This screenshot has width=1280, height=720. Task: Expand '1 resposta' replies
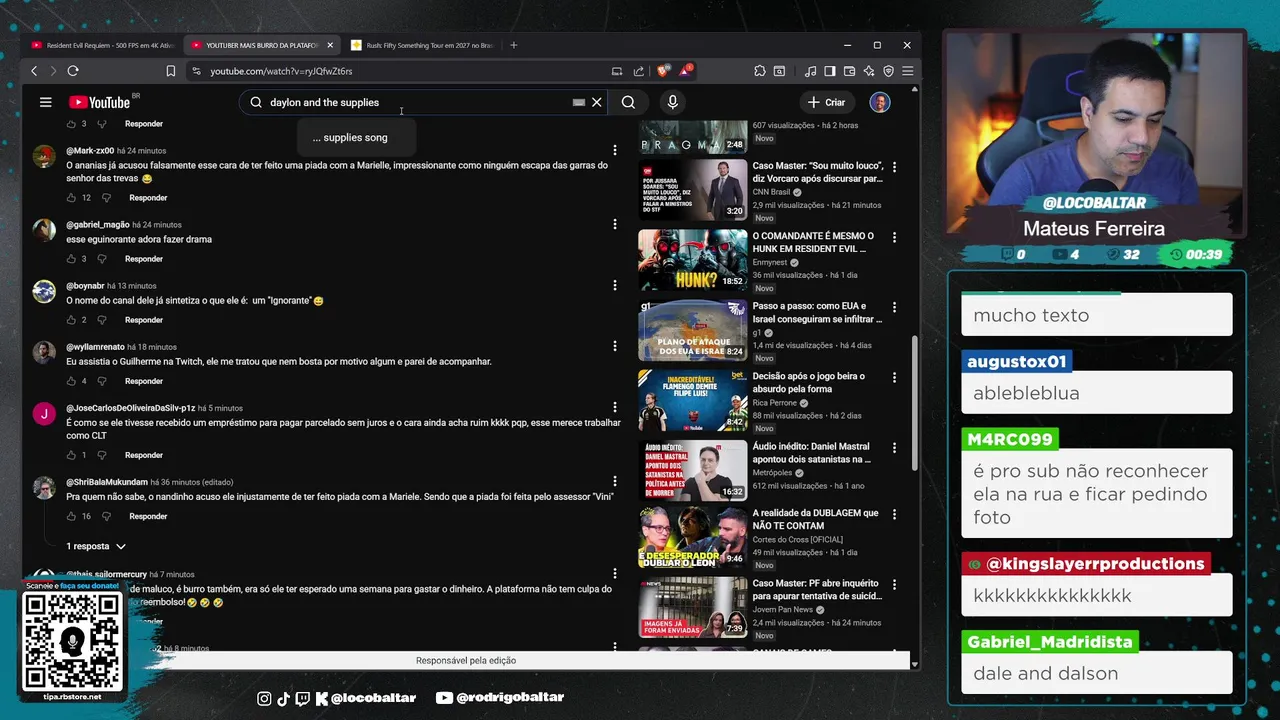pos(96,546)
